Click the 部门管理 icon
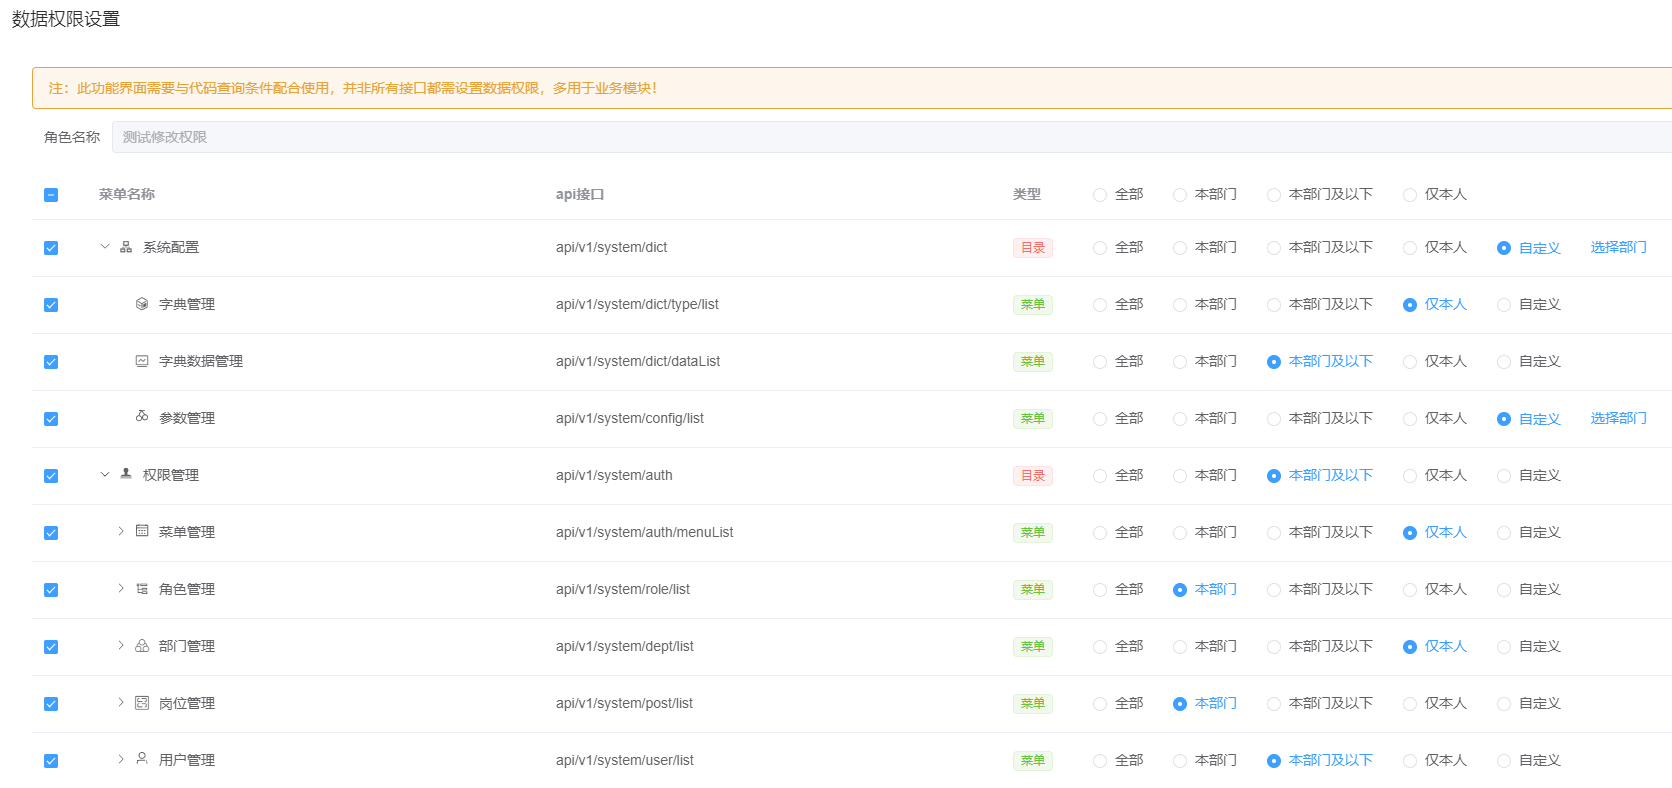The width and height of the screenshot is (1672, 788). click(x=142, y=646)
